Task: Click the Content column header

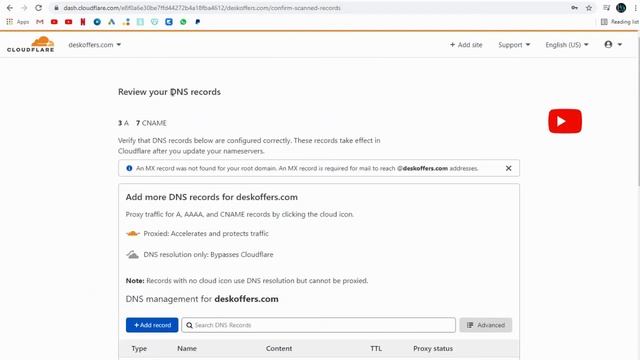Action: click(x=279, y=348)
